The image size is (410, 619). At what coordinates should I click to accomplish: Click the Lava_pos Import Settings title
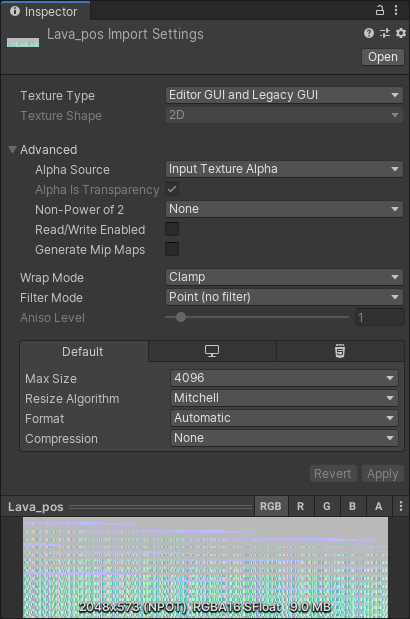tap(125, 34)
